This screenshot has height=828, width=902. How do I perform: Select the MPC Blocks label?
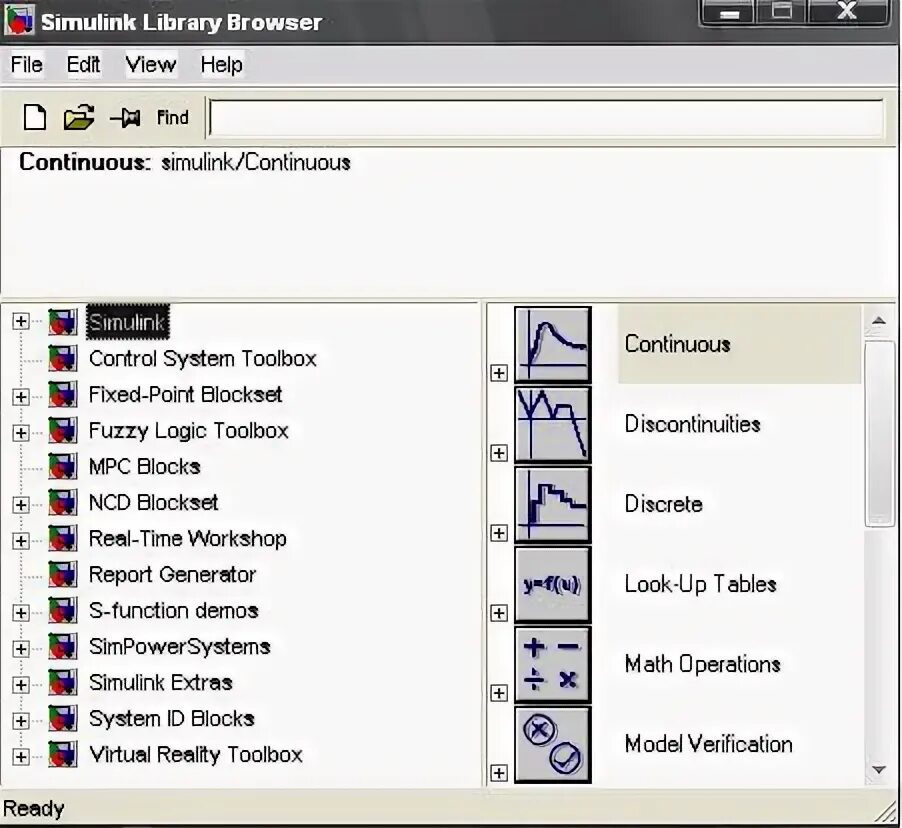click(144, 467)
